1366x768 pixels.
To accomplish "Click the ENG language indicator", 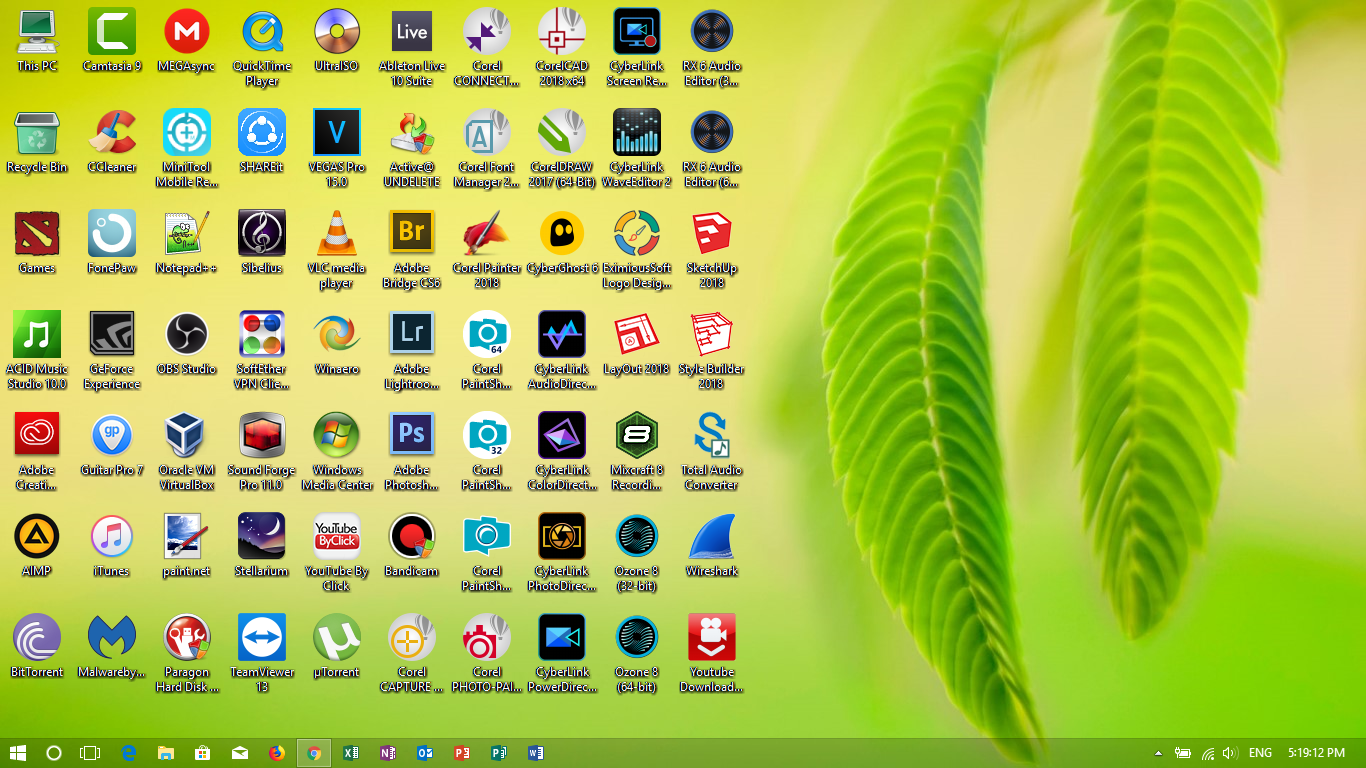I will pos(1261,753).
